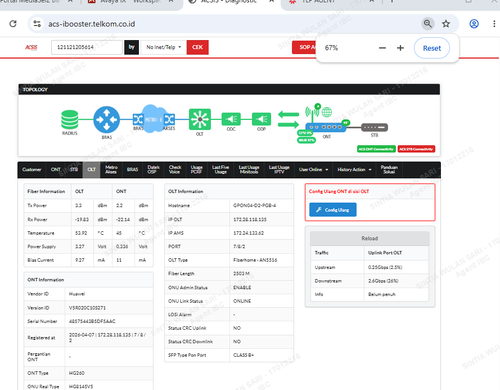This screenshot has height=390, width=500.
Task: Click the ACSIS logo
Action: (x=31, y=47)
